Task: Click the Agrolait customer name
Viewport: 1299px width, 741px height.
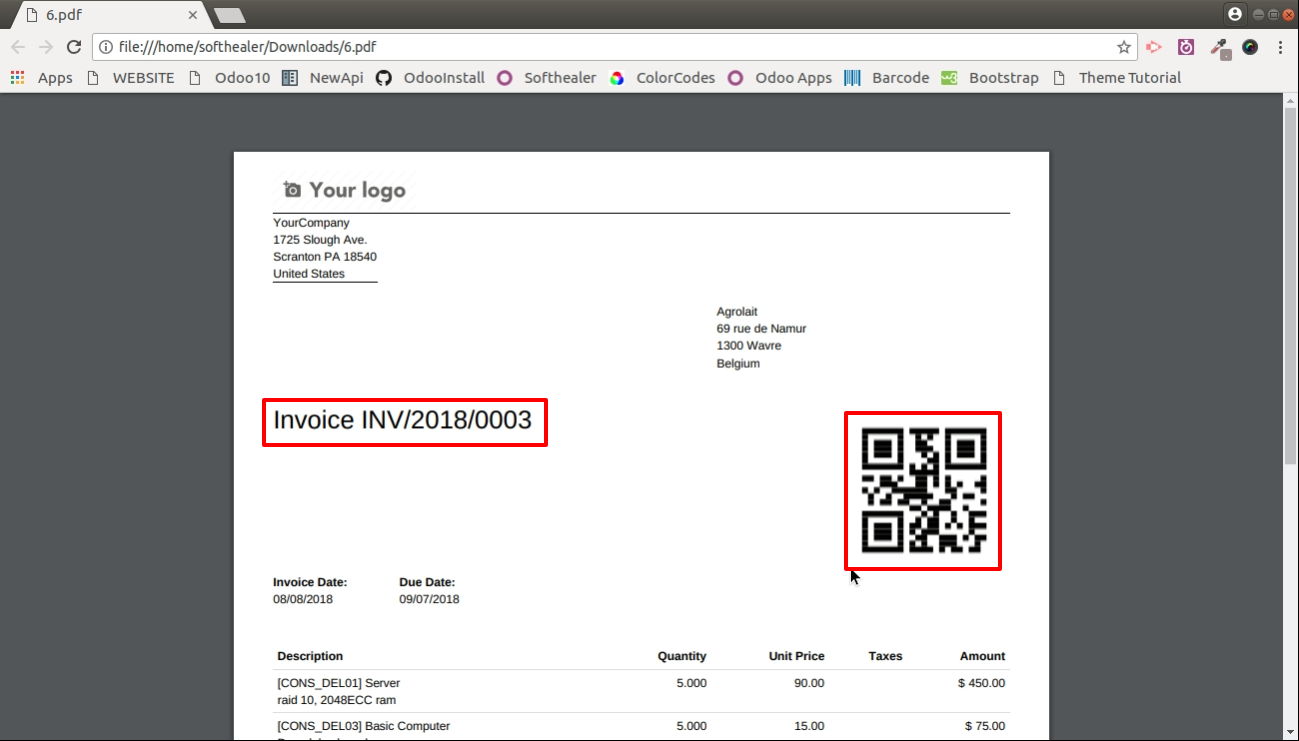Action: tap(737, 312)
